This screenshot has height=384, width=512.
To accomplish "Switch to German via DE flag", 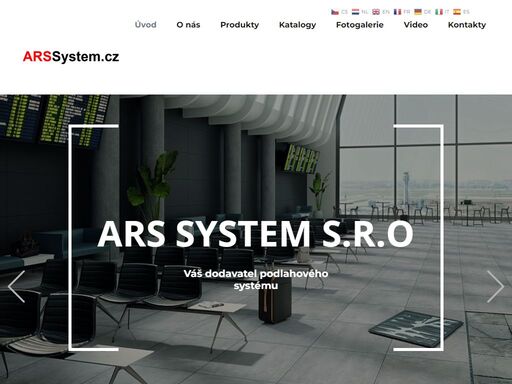I will tap(418, 12).
